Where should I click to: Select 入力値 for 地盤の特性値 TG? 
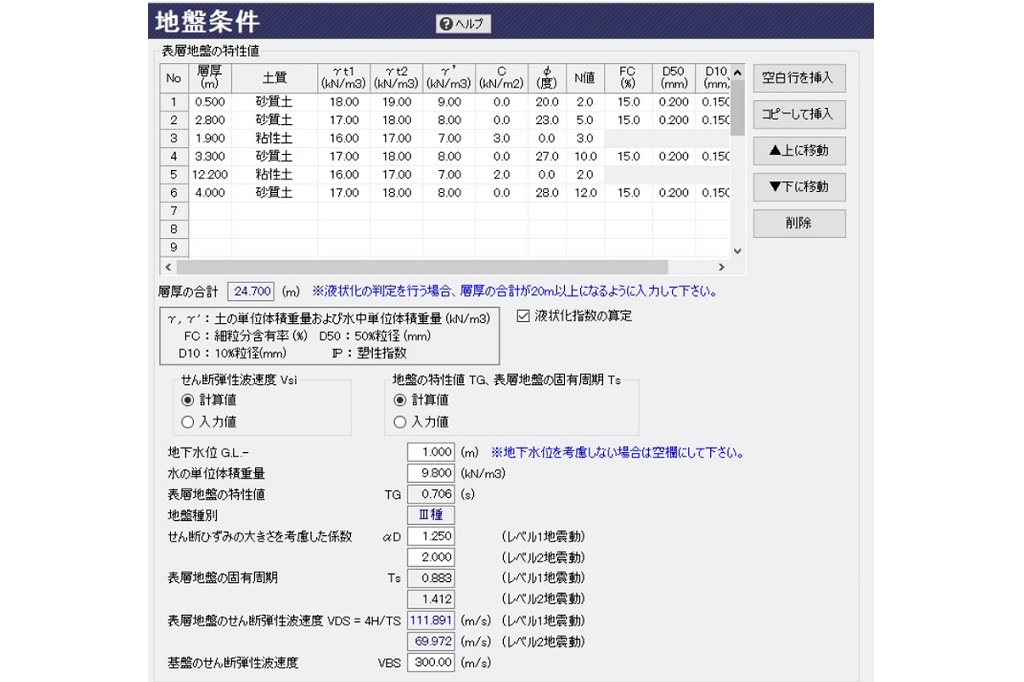click(400, 422)
